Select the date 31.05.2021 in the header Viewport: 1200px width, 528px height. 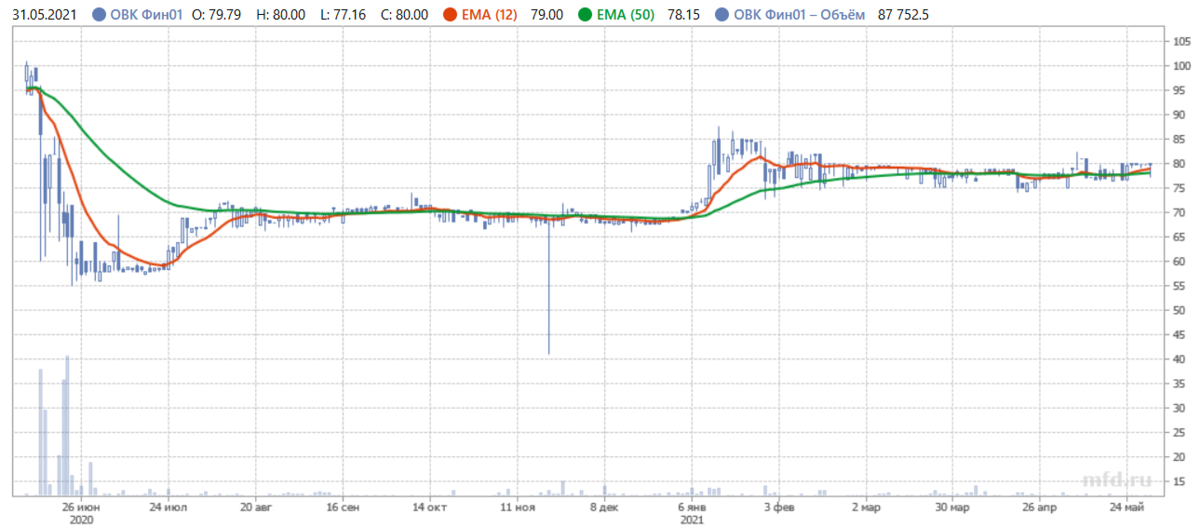pos(45,15)
